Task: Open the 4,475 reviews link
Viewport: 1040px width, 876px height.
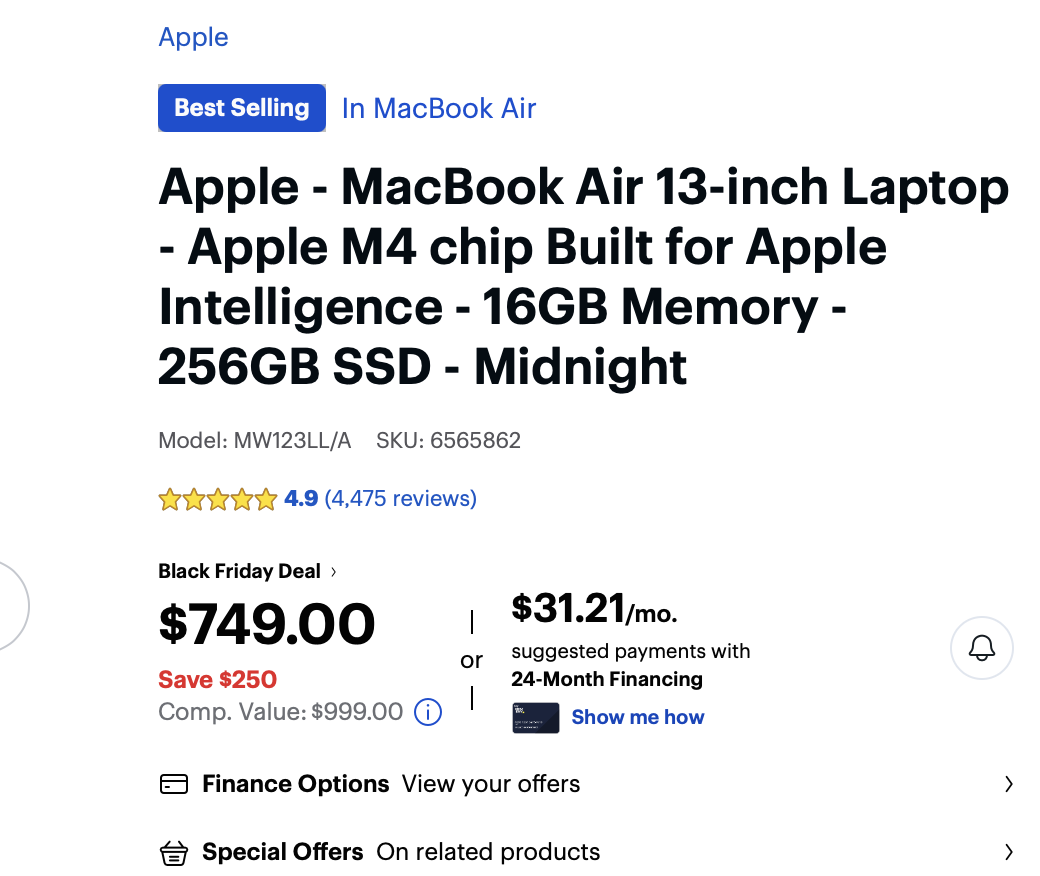Action: pyautogui.click(x=400, y=498)
